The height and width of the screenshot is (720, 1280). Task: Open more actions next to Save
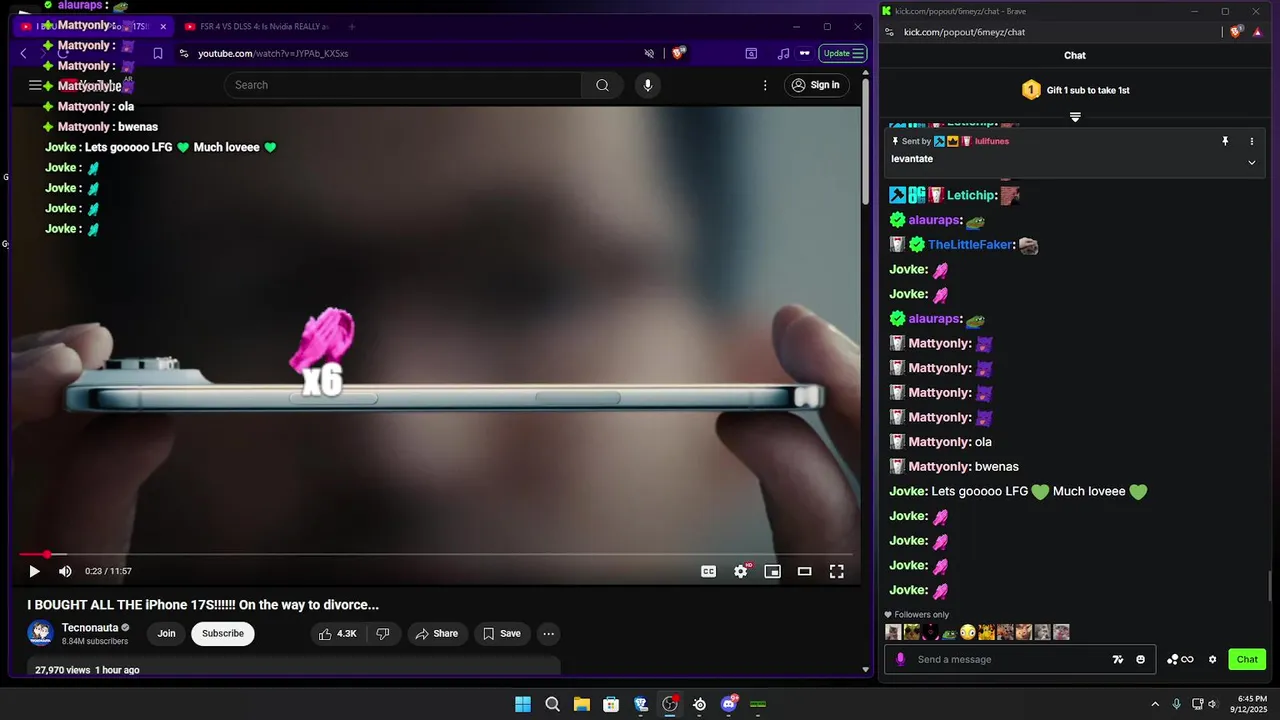point(548,633)
